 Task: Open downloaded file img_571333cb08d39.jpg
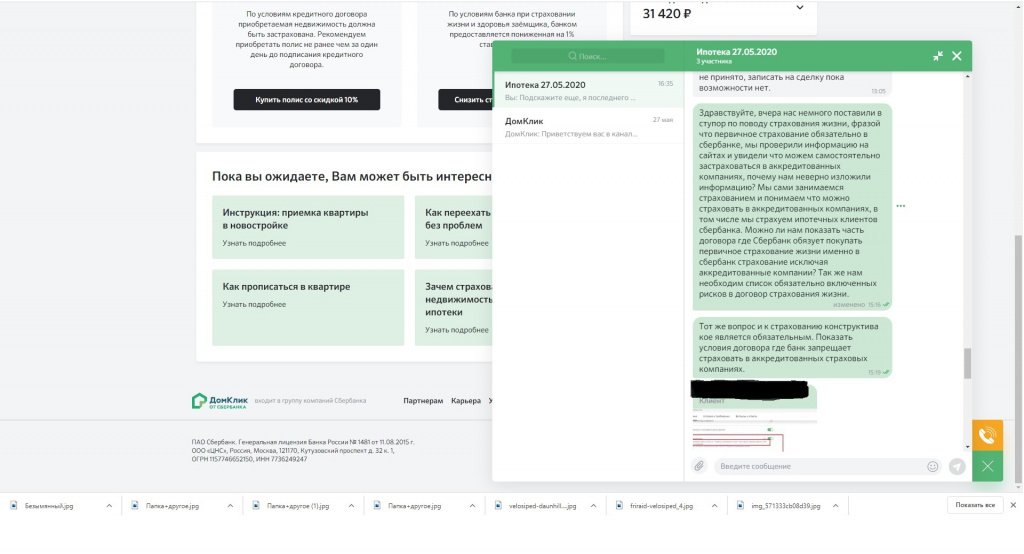click(x=785, y=506)
